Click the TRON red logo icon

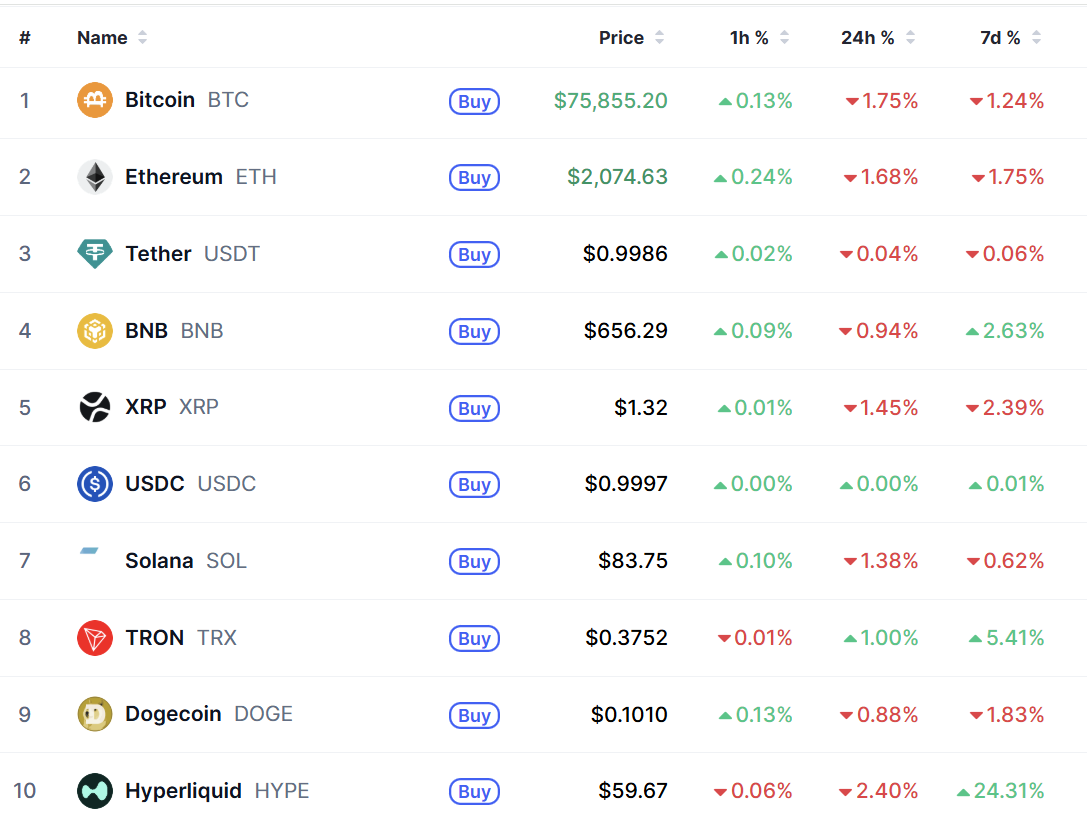(95, 638)
